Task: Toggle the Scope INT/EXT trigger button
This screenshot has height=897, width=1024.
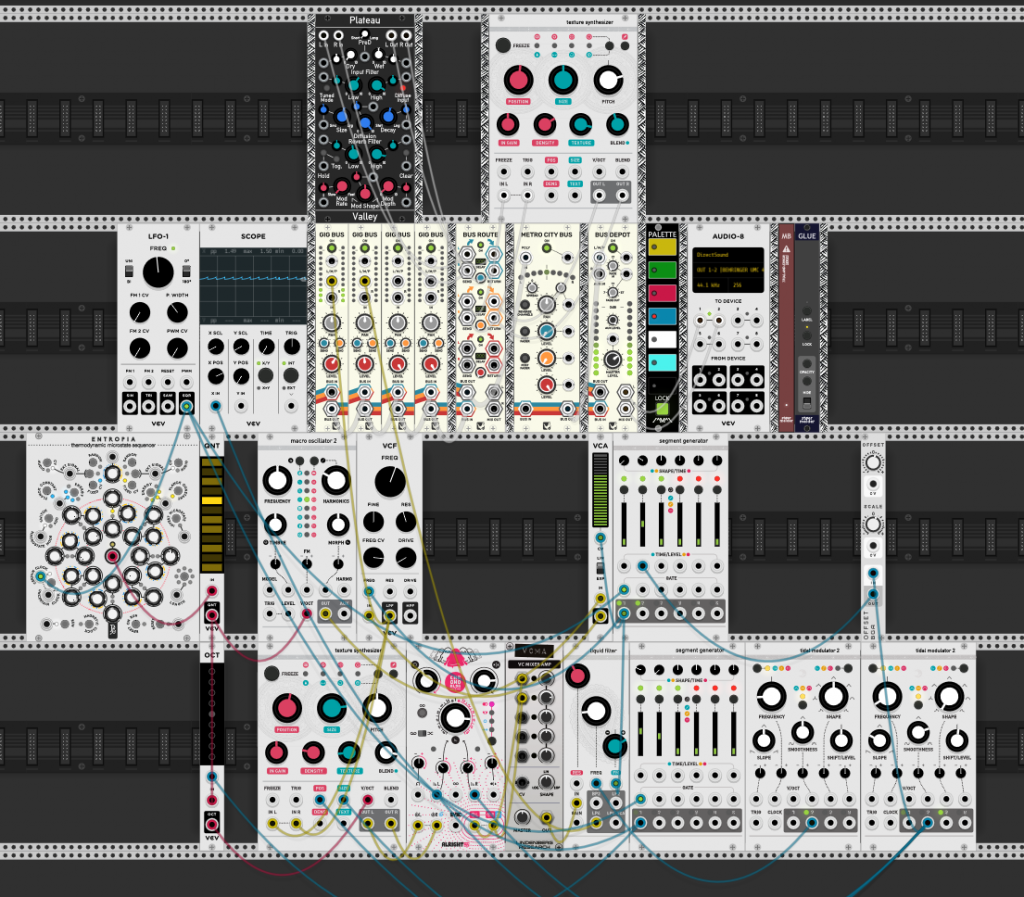Action: [291, 375]
